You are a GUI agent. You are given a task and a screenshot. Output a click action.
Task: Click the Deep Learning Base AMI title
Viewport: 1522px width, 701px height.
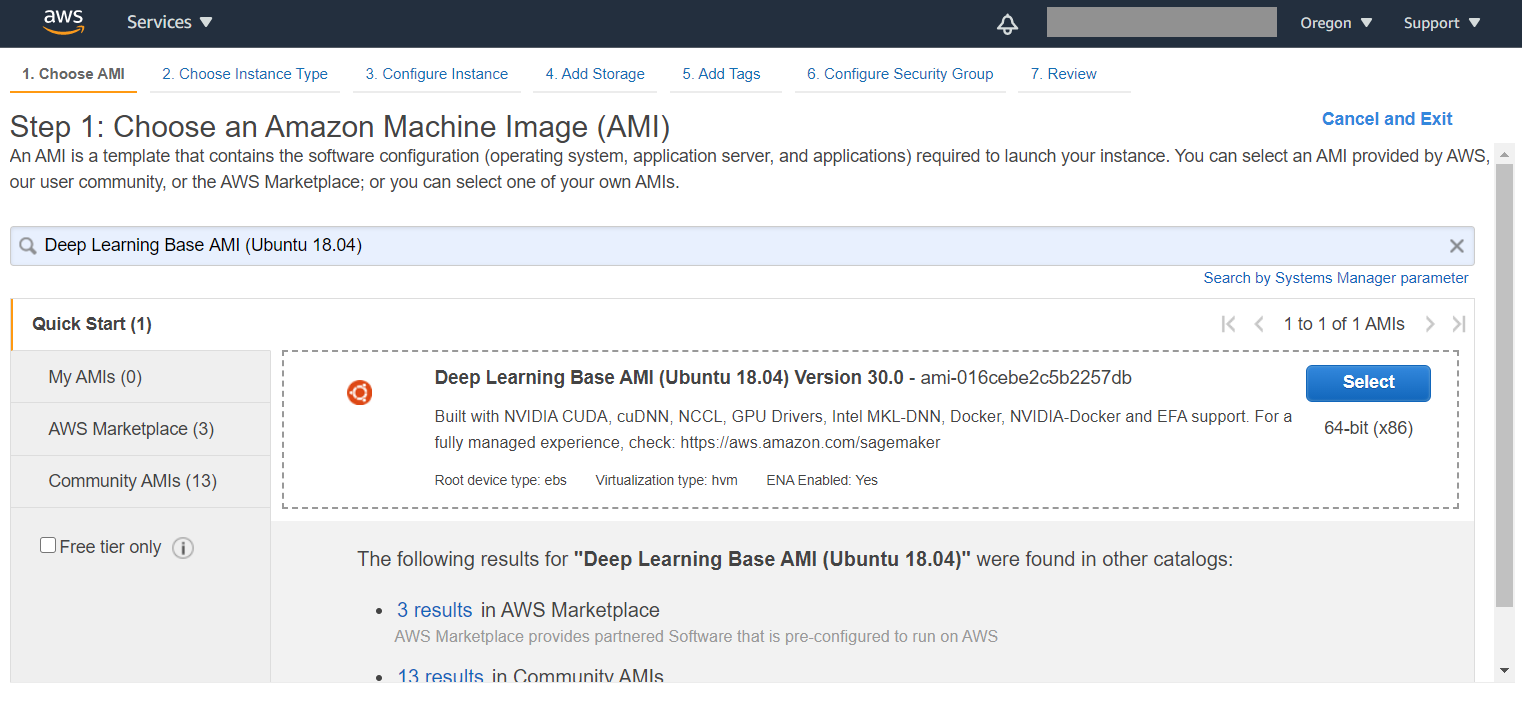(669, 378)
